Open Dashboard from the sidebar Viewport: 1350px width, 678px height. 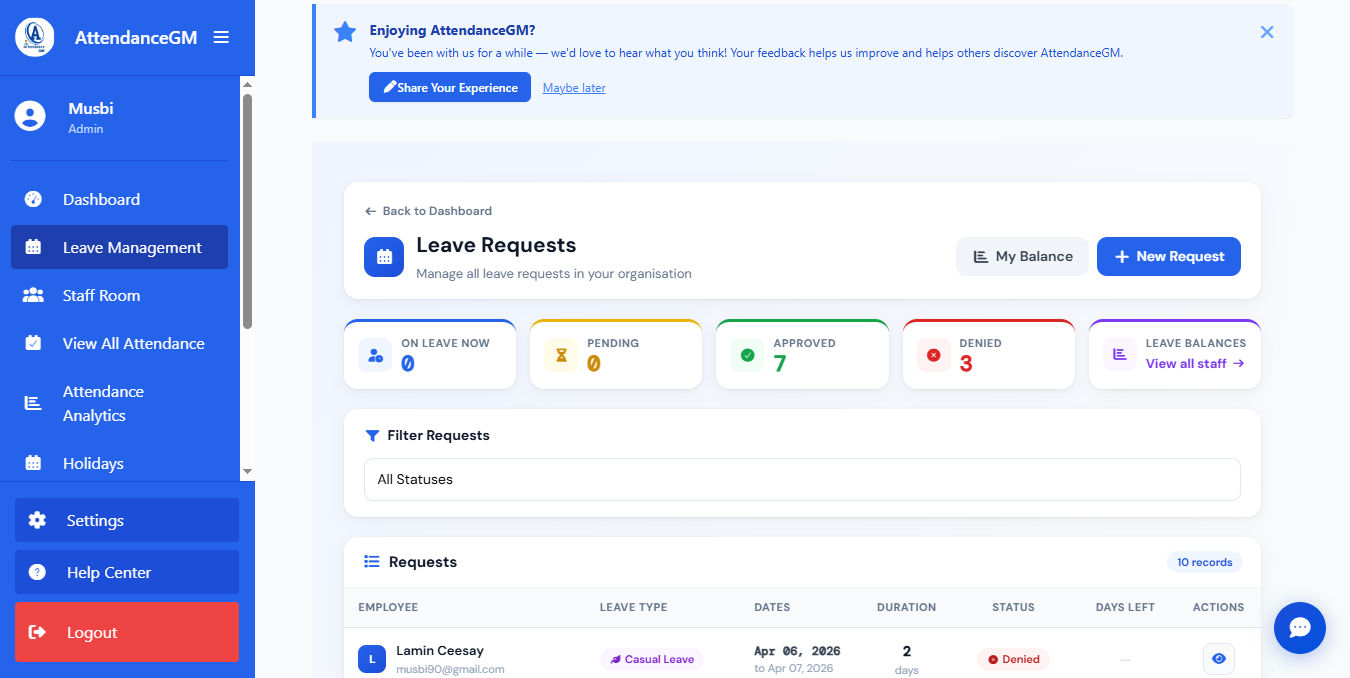pyautogui.click(x=119, y=199)
